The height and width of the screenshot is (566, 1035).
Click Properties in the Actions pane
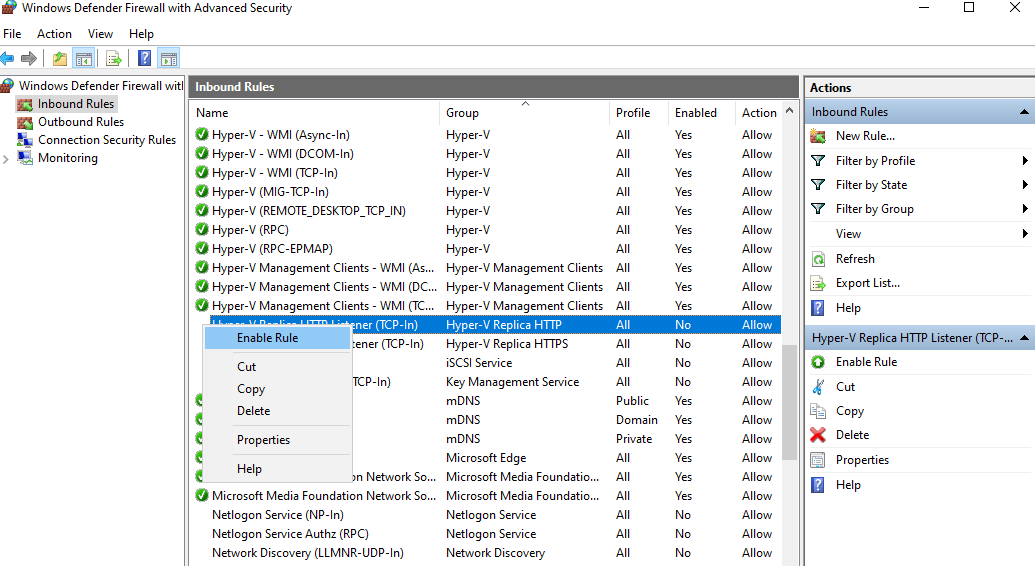862,460
